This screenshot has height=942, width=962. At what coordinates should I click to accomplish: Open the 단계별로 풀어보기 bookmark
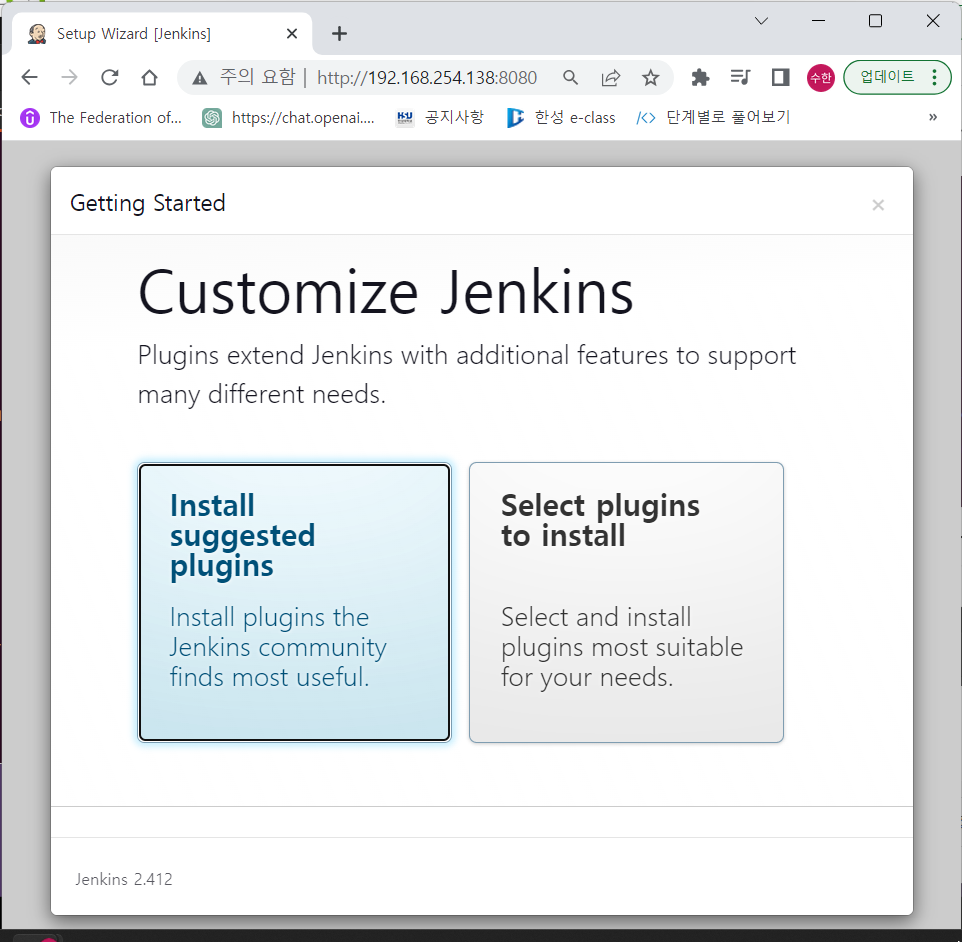713,118
